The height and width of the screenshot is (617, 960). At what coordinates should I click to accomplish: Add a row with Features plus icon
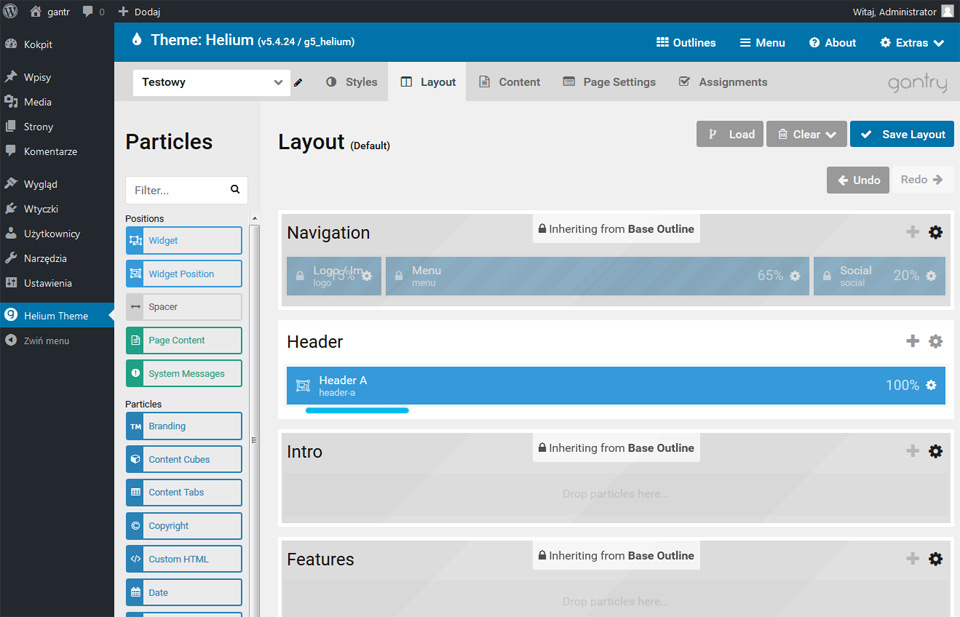[912, 558]
